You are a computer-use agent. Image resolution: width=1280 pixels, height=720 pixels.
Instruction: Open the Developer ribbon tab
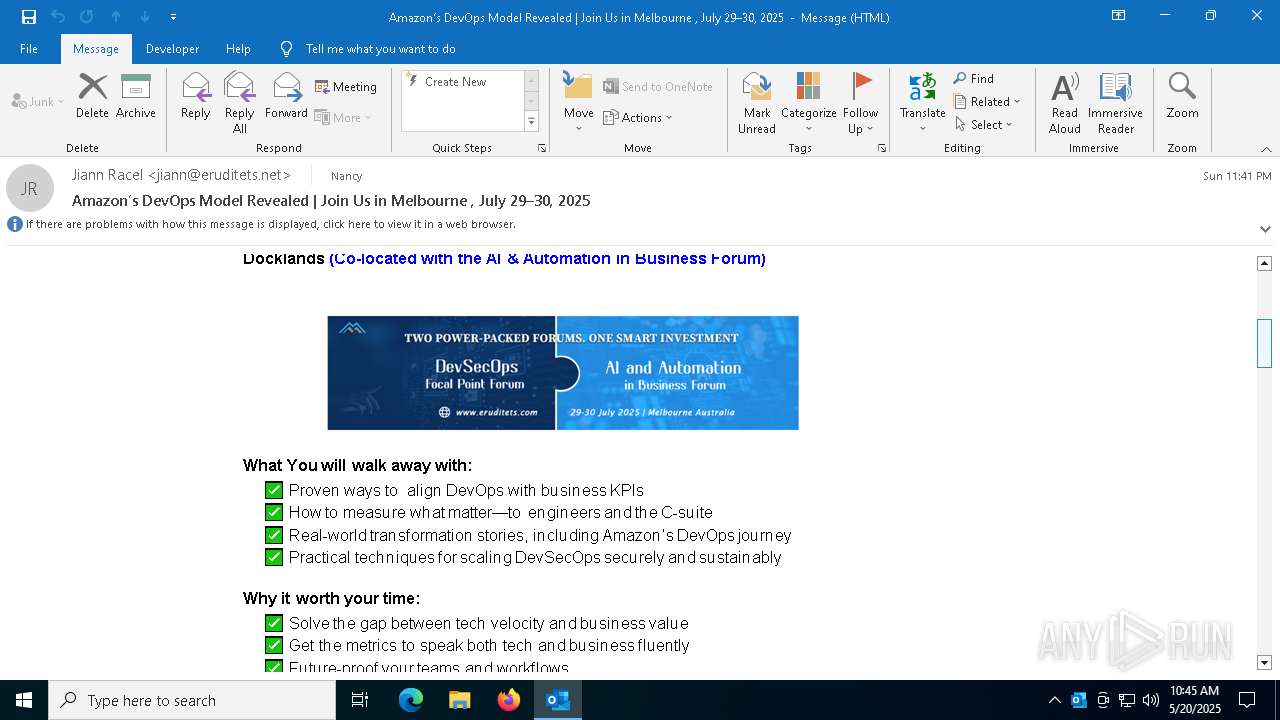pos(172,49)
